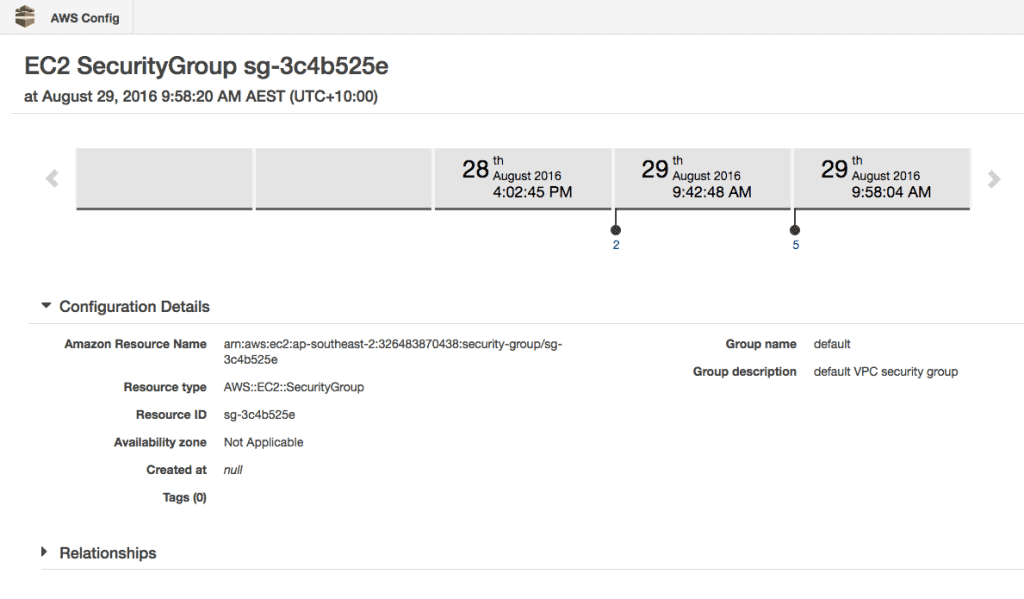The height and width of the screenshot is (599, 1024).
Task: Select the 29th August 9:58:04 AM snapshot
Action: click(x=880, y=178)
